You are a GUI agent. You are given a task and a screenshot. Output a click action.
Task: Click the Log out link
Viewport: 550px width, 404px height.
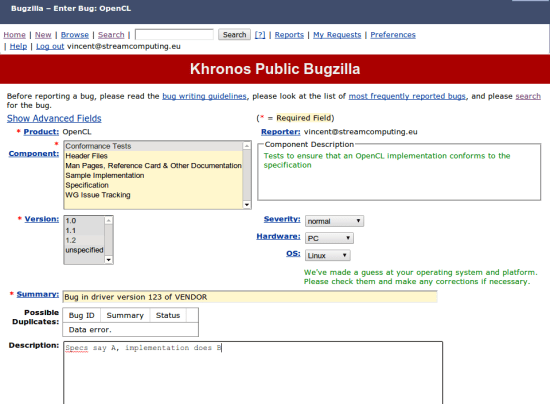[x=50, y=46]
